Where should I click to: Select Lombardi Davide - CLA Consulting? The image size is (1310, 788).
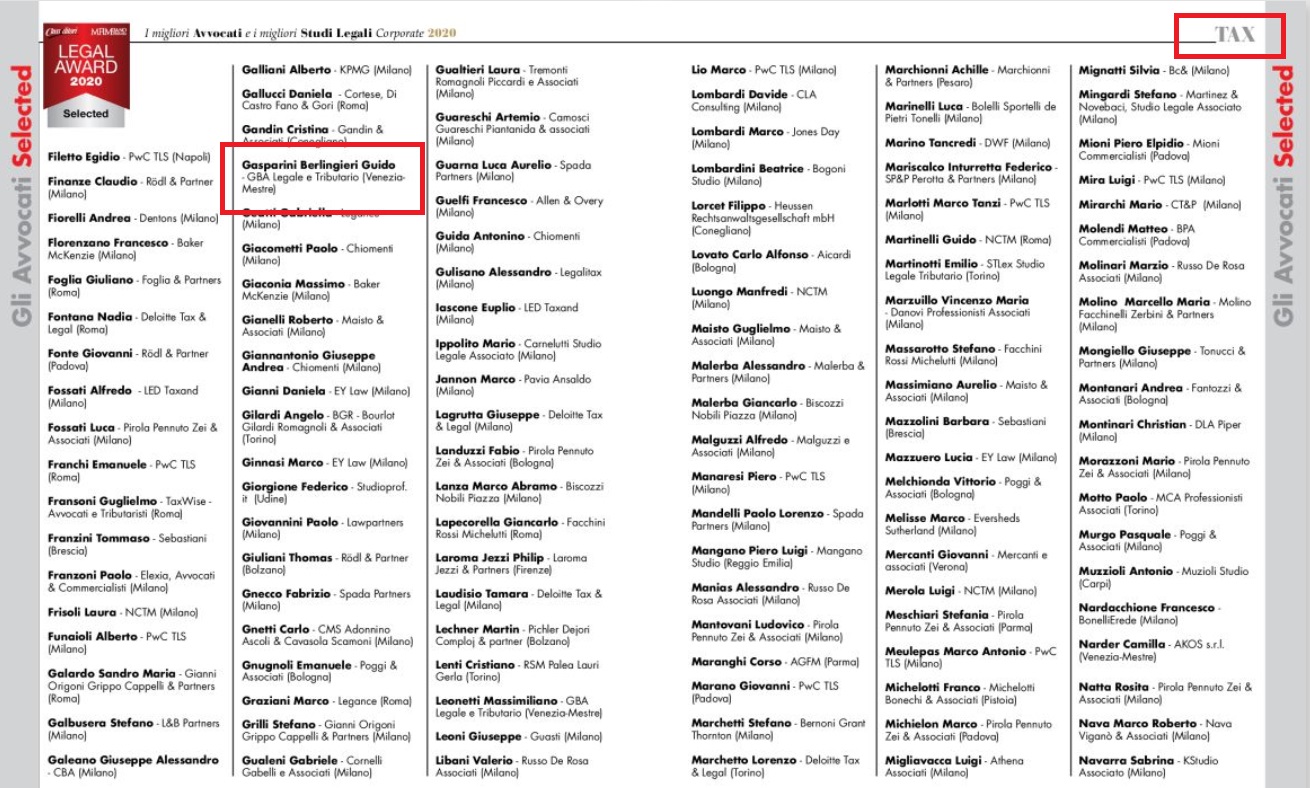pyautogui.click(x=755, y=100)
